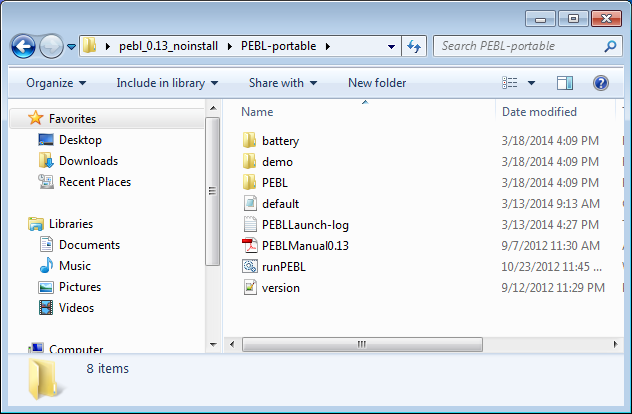This screenshot has width=632, height=414.
Task: Open Desktop from Favorites
Action: click(x=80, y=139)
